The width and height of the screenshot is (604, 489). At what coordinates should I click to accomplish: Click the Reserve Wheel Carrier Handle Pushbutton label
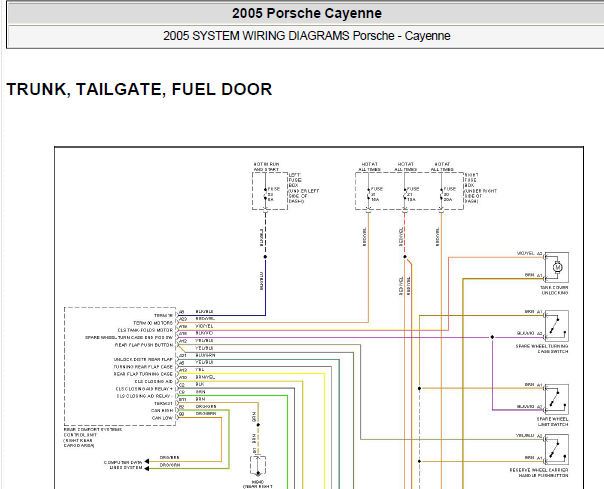click(x=539, y=473)
